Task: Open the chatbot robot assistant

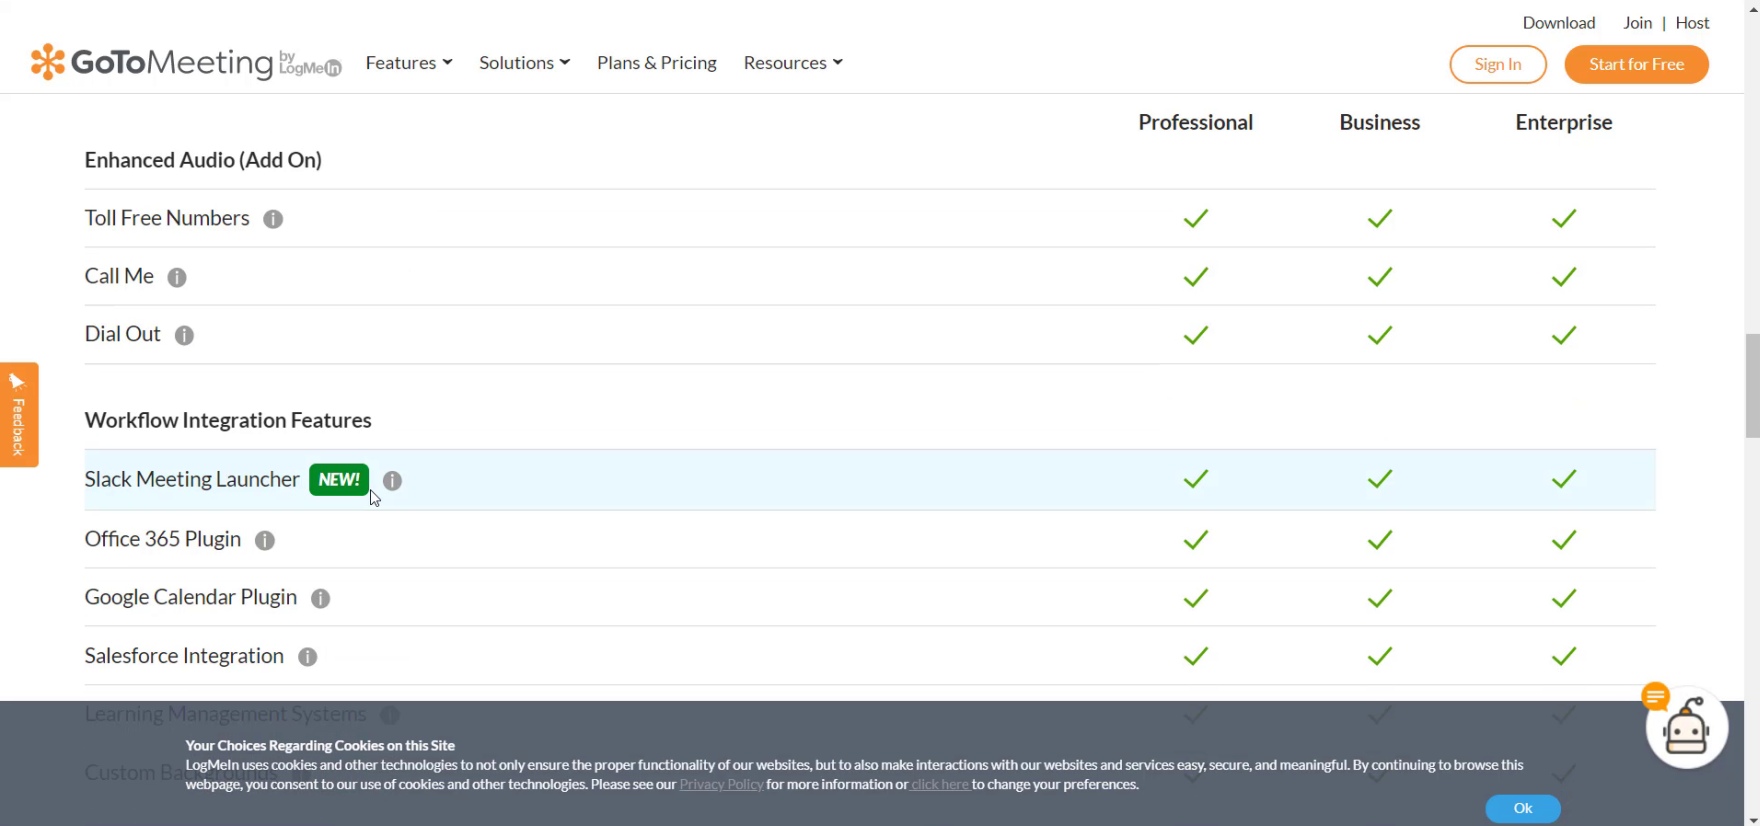Action: 1686,730
